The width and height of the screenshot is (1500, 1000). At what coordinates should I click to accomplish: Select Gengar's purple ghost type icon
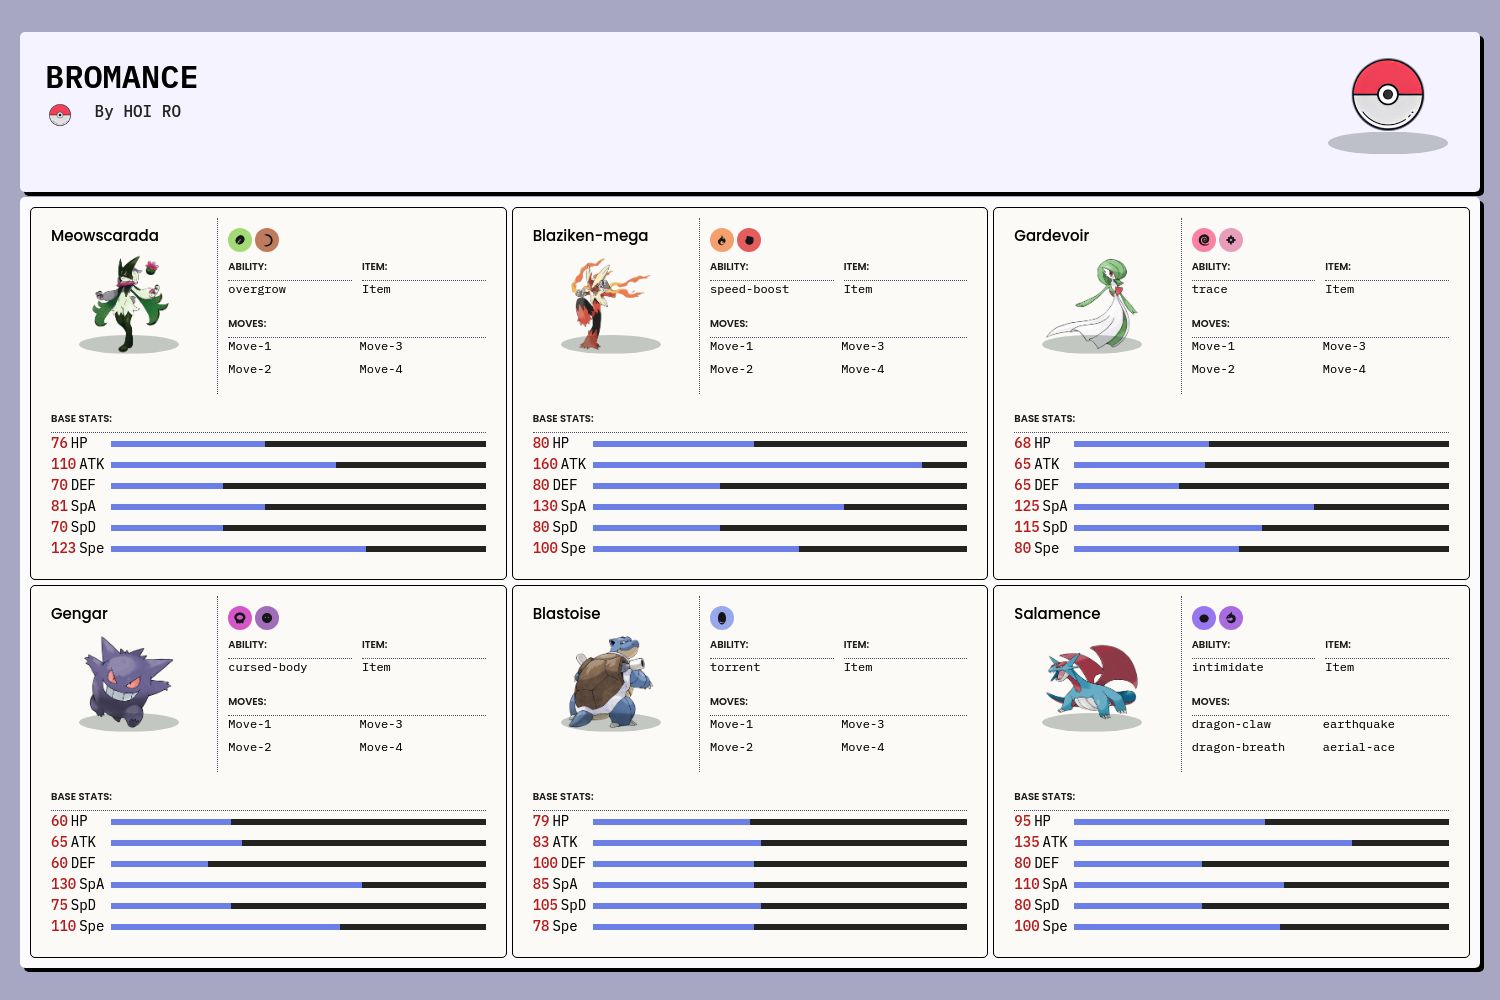tap(267, 618)
